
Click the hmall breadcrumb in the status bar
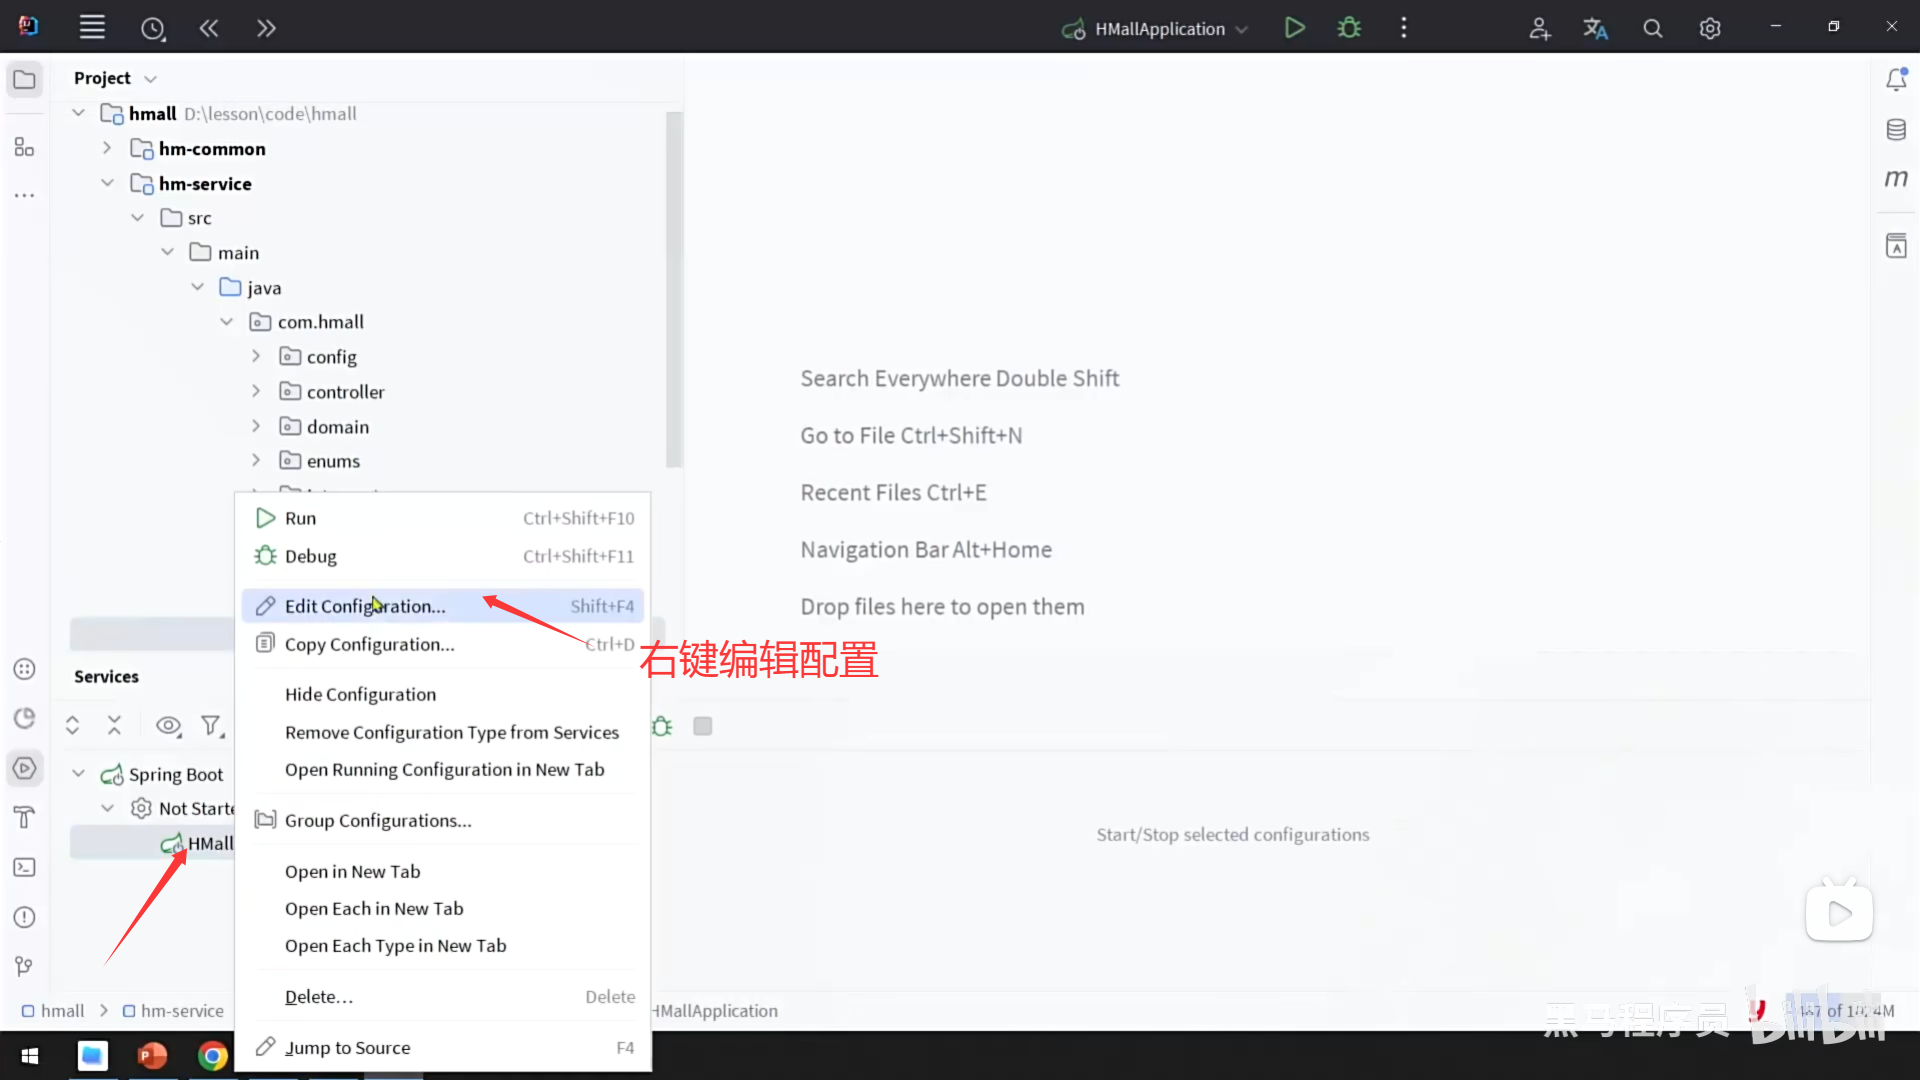point(60,1010)
